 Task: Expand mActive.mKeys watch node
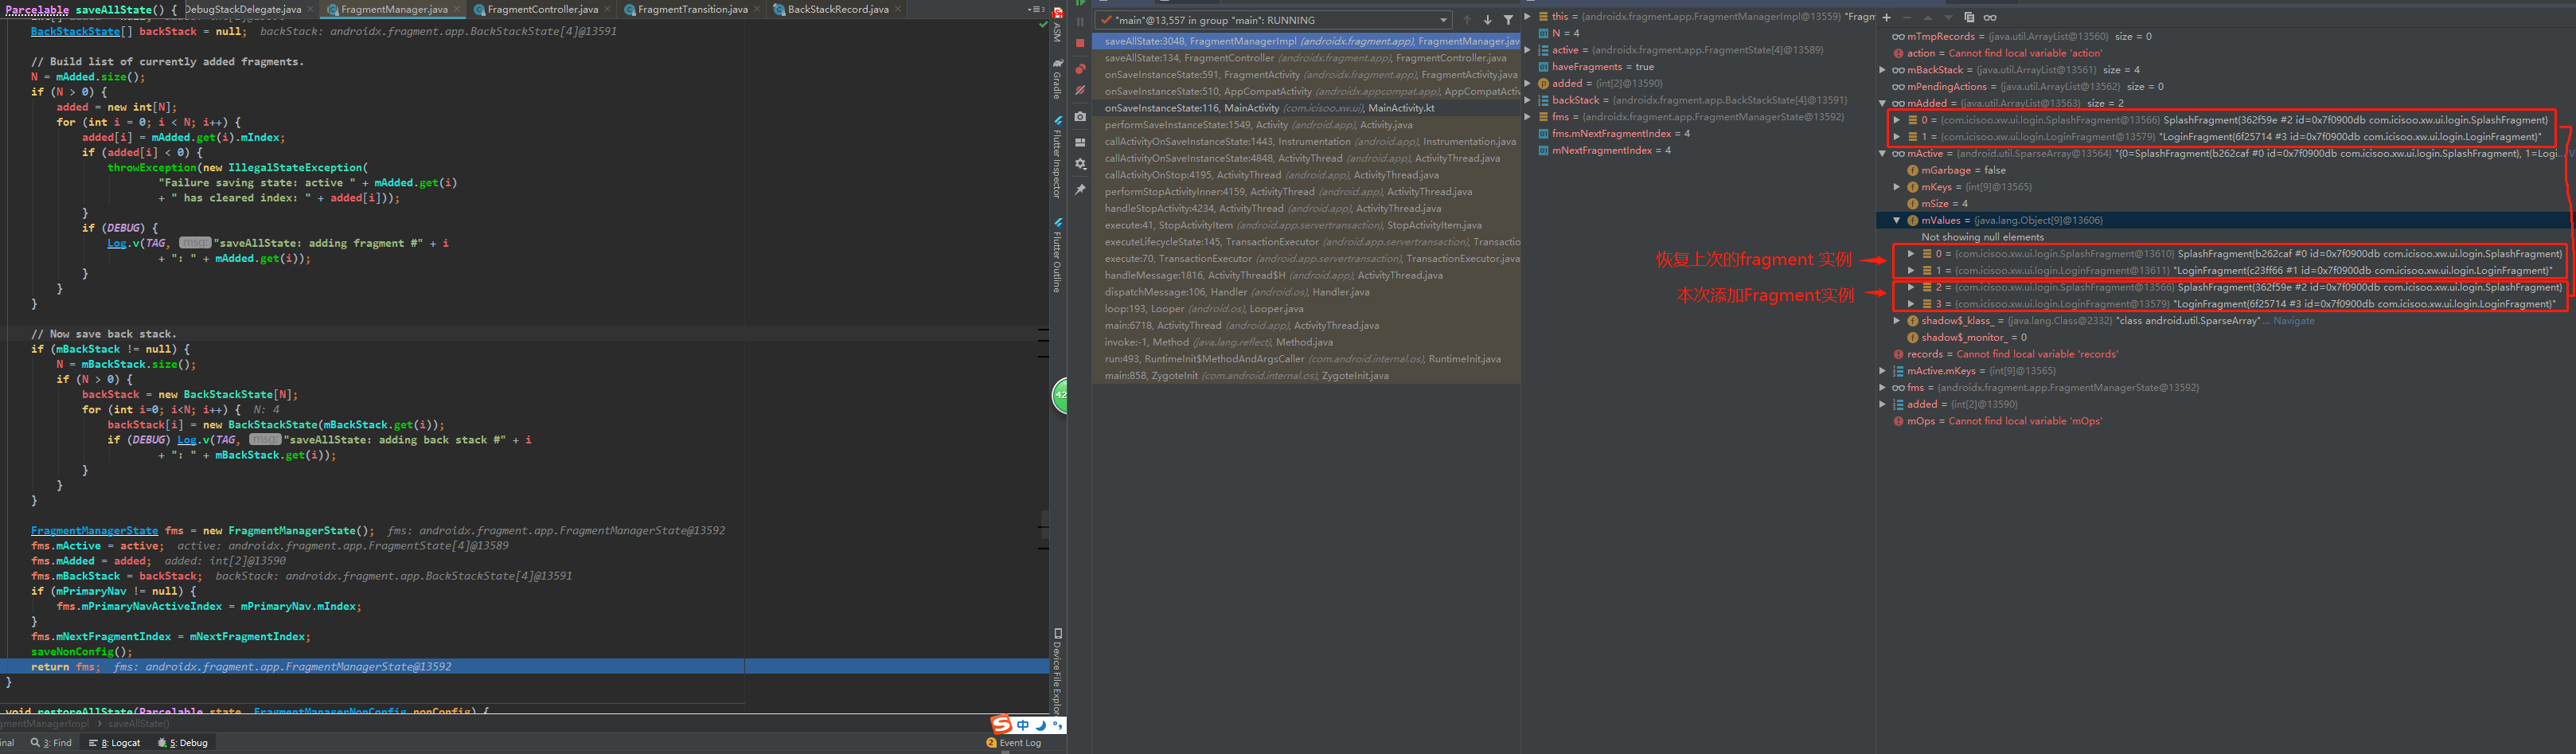(1882, 371)
